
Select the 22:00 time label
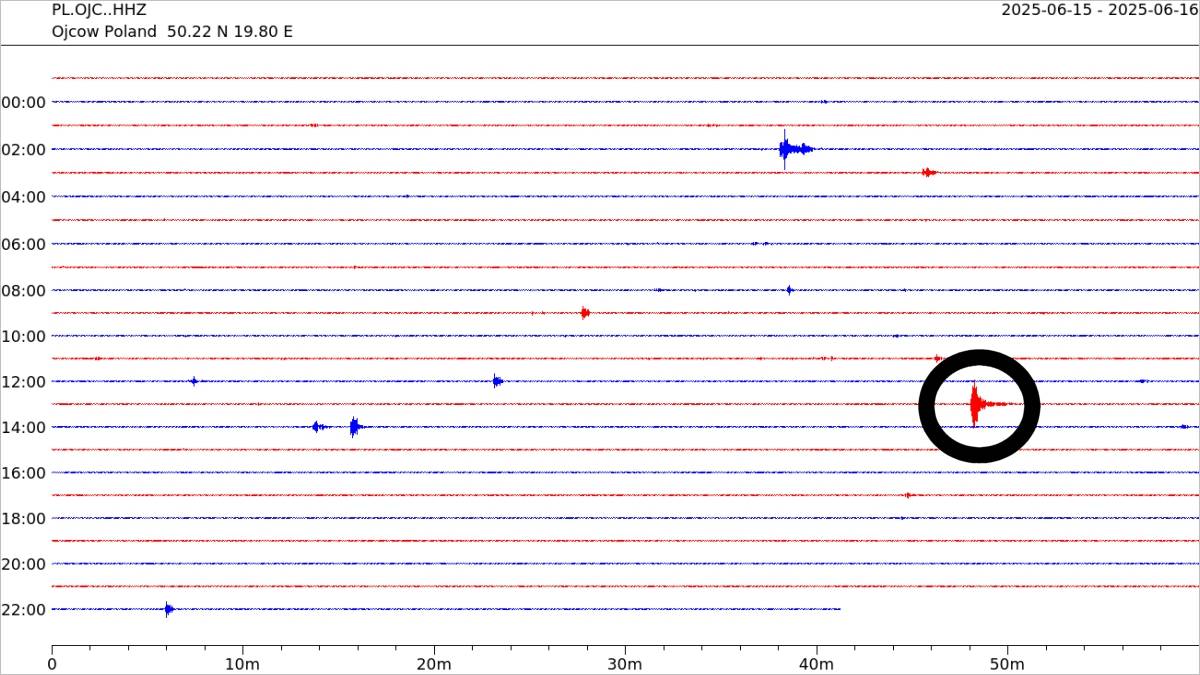[24, 609]
